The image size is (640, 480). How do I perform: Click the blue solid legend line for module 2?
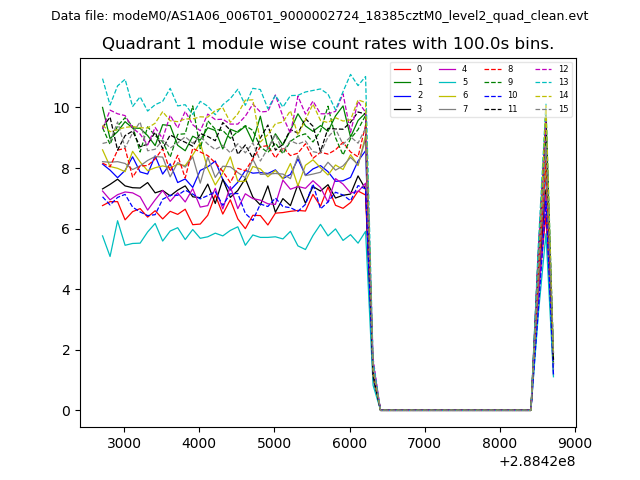coord(401,95)
